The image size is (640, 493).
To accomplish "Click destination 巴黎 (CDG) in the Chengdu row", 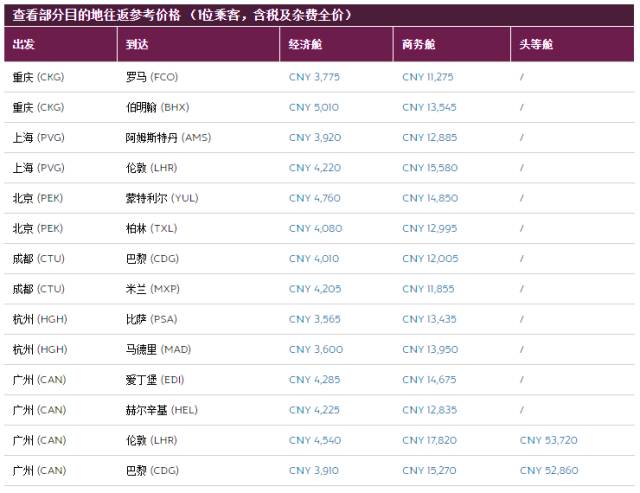I will (x=152, y=258).
